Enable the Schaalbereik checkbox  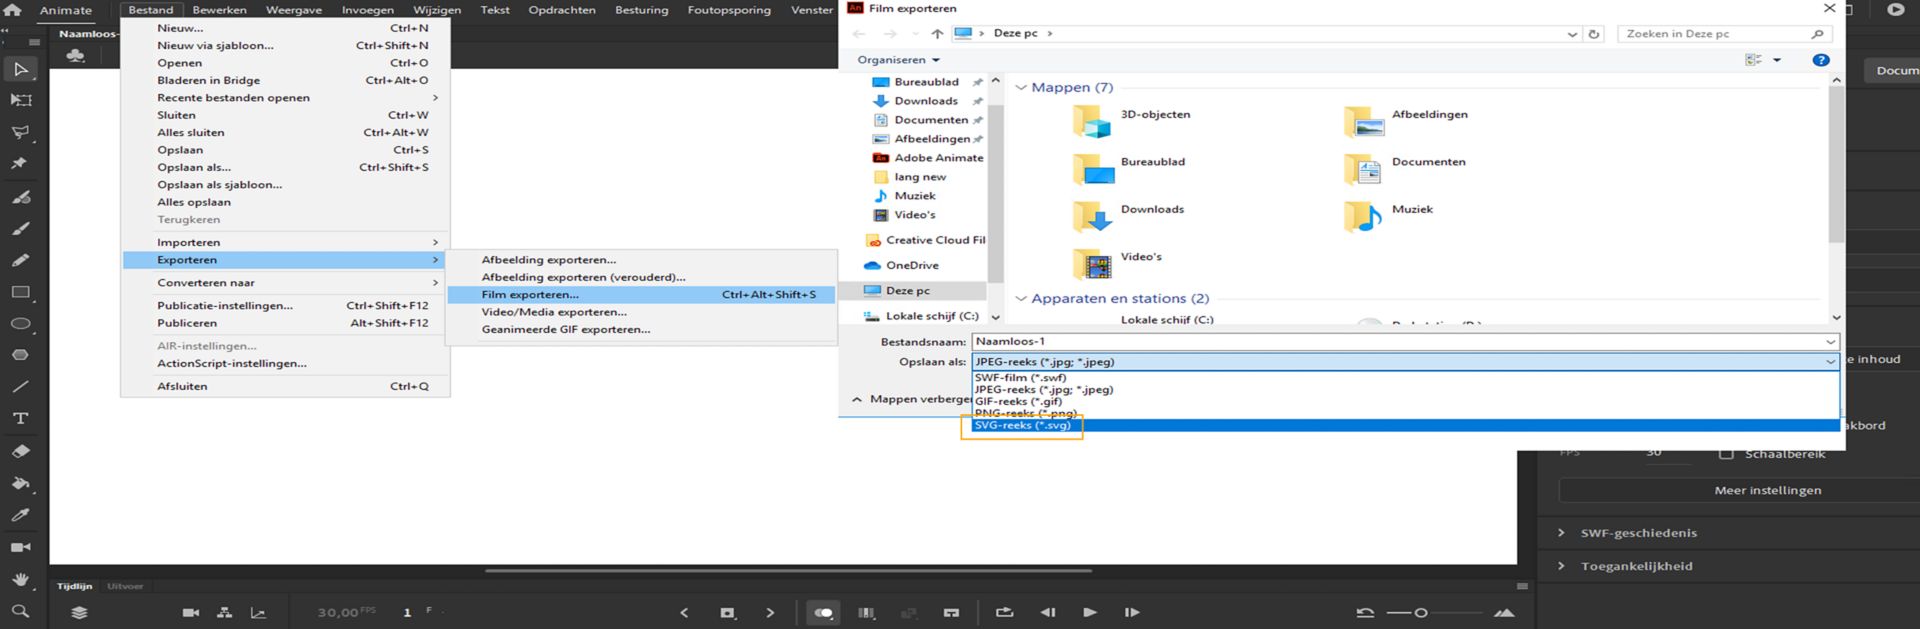(x=1725, y=454)
